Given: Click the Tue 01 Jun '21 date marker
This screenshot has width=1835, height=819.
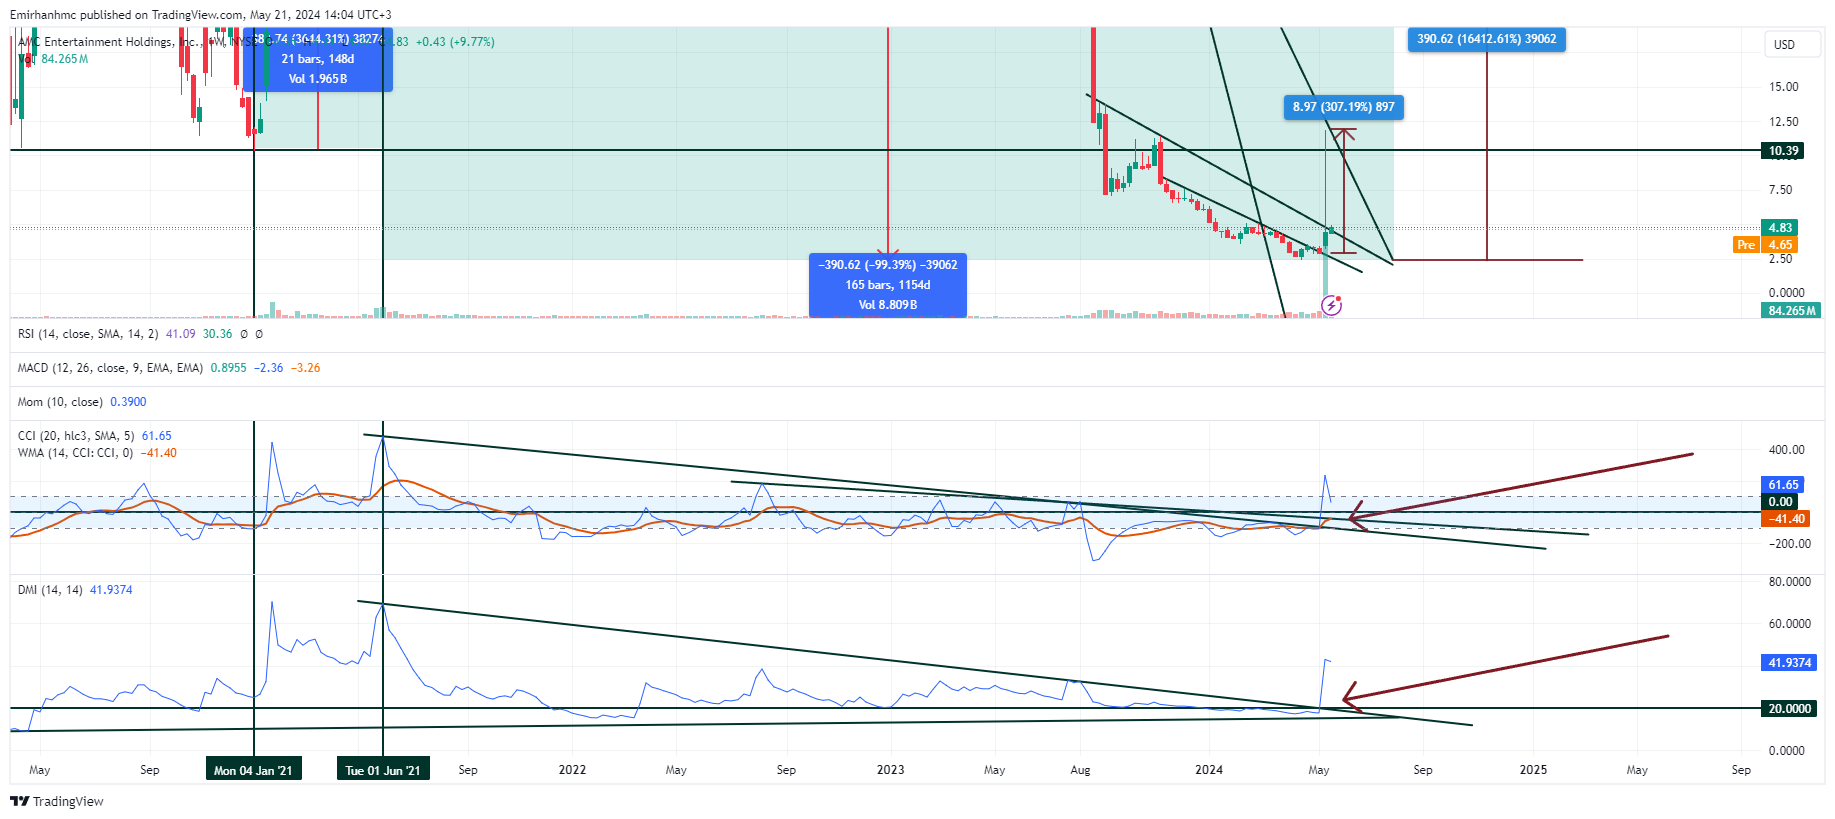Looking at the screenshot, I should (383, 770).
